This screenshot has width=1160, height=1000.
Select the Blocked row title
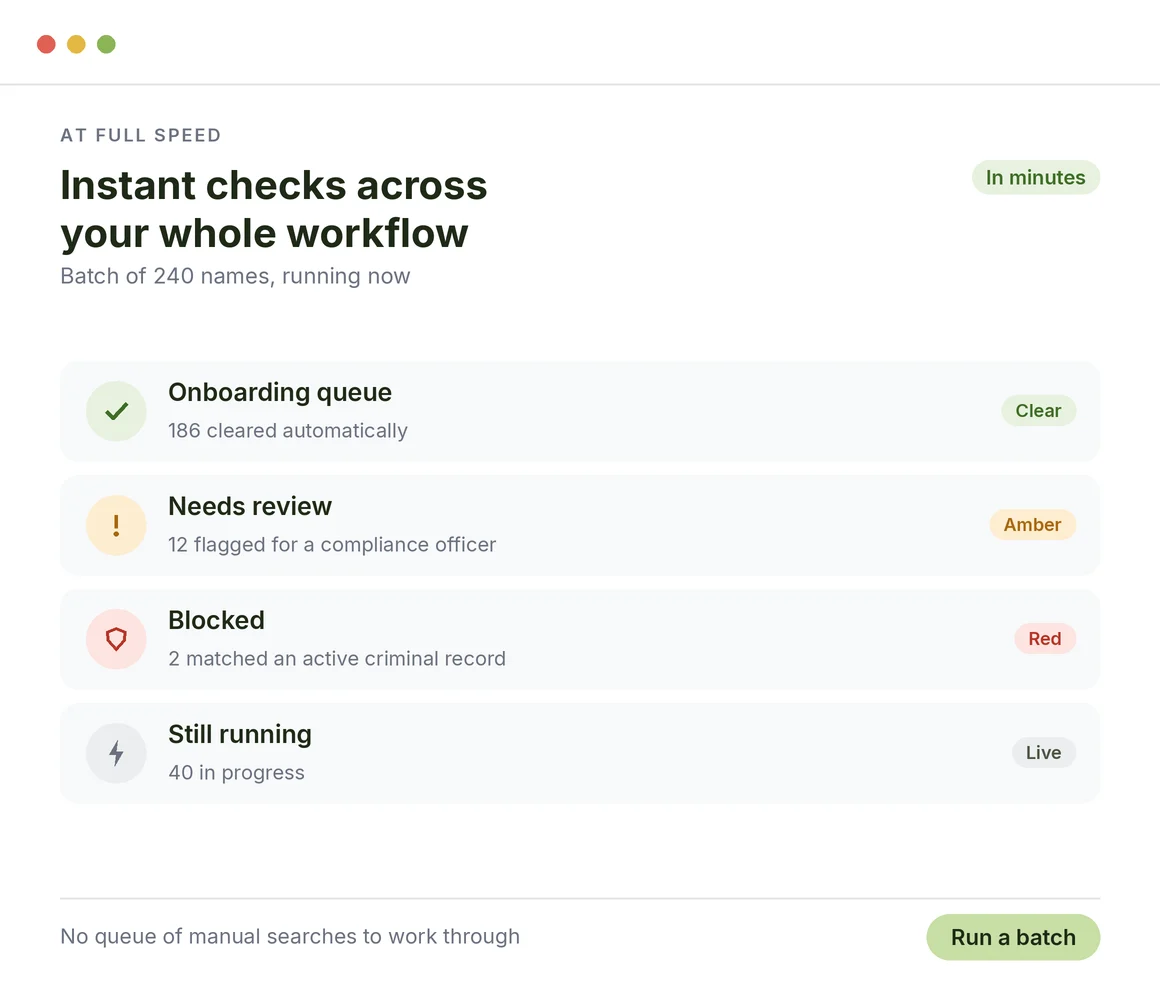(x=216, y=620)
